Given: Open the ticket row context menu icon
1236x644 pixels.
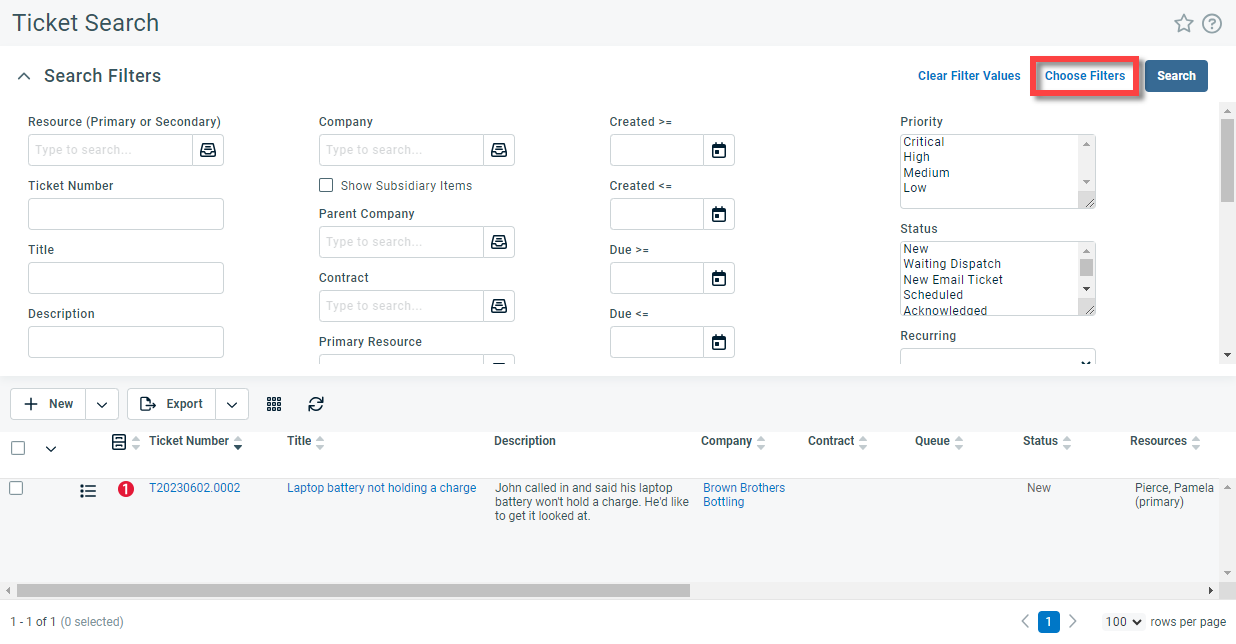Looking at the screenshot, I should pyautogui.click(x=88, y=490).
